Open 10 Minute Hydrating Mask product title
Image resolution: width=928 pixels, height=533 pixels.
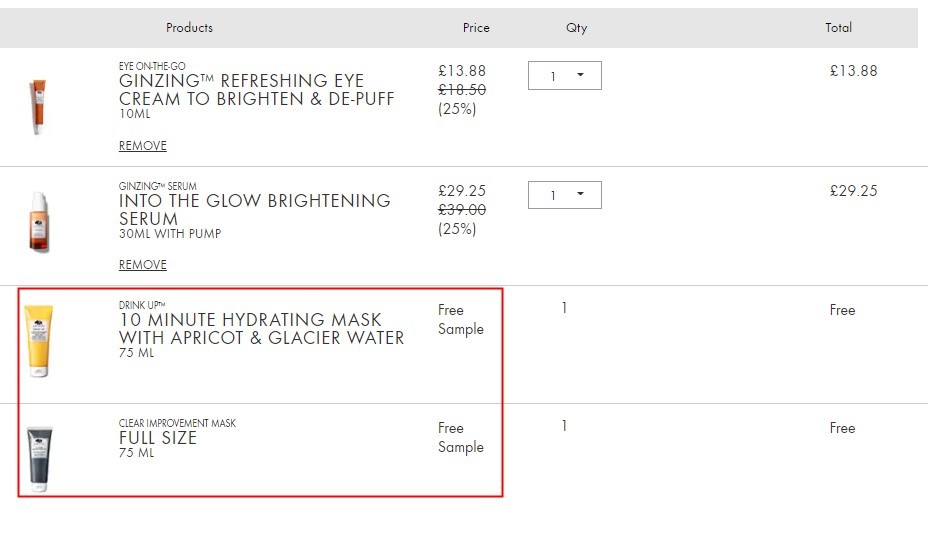coord(261,328)
